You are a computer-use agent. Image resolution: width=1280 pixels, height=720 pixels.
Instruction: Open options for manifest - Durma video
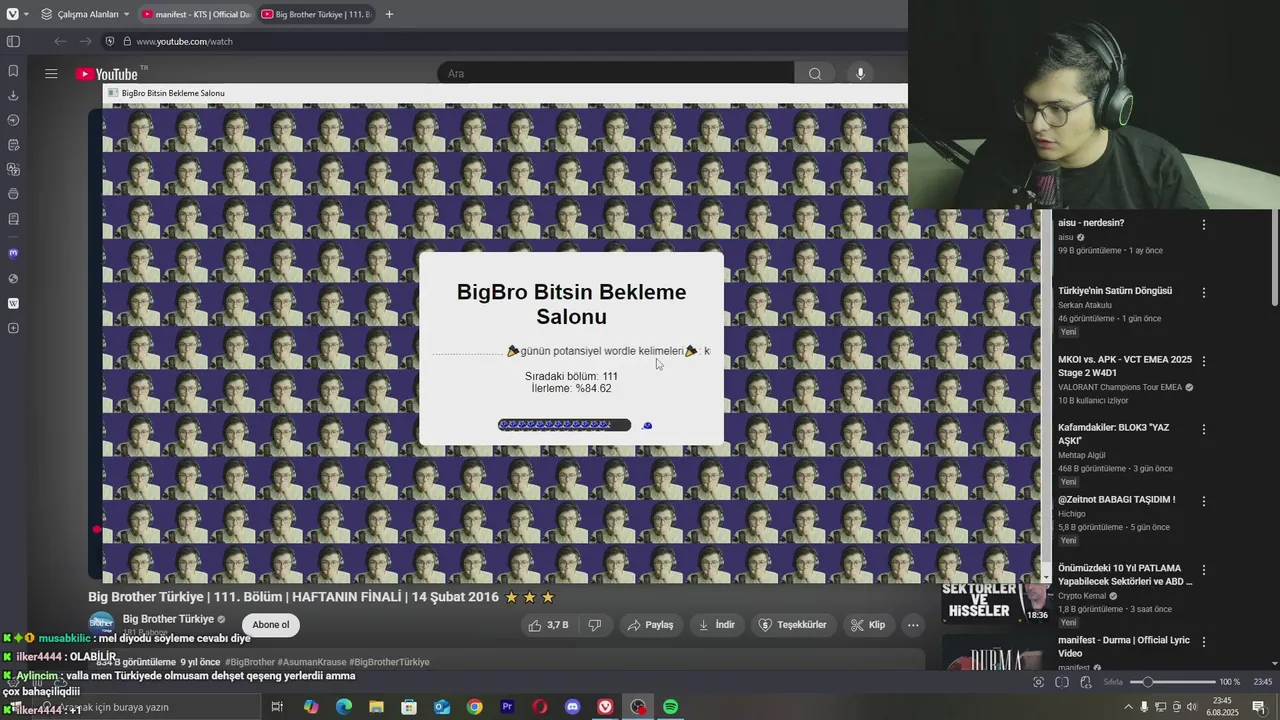(x=1204, y=642)
